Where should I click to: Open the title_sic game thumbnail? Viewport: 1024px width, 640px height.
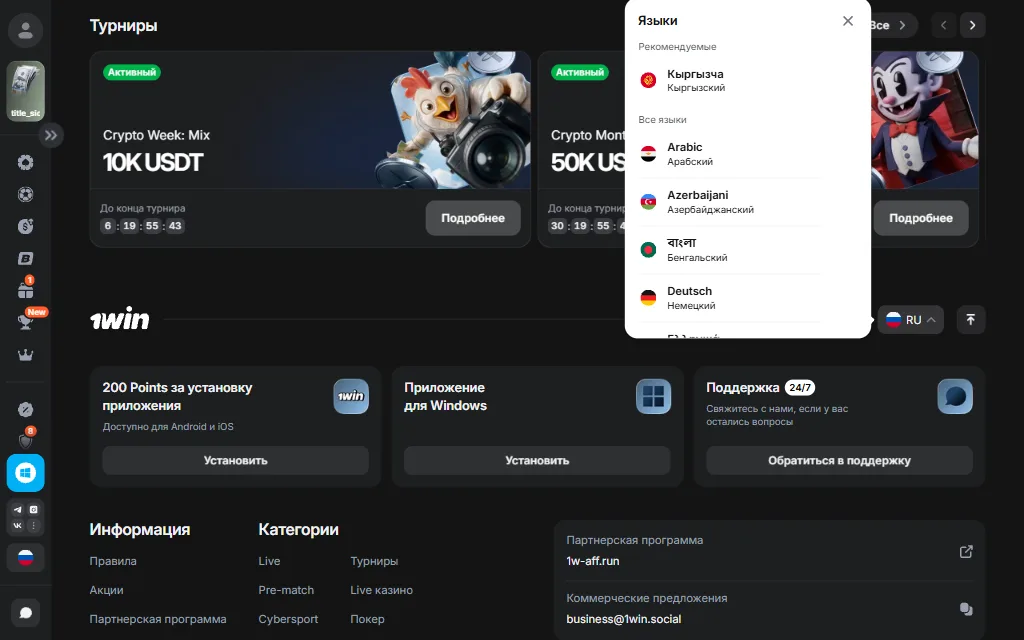pos(25,91)
